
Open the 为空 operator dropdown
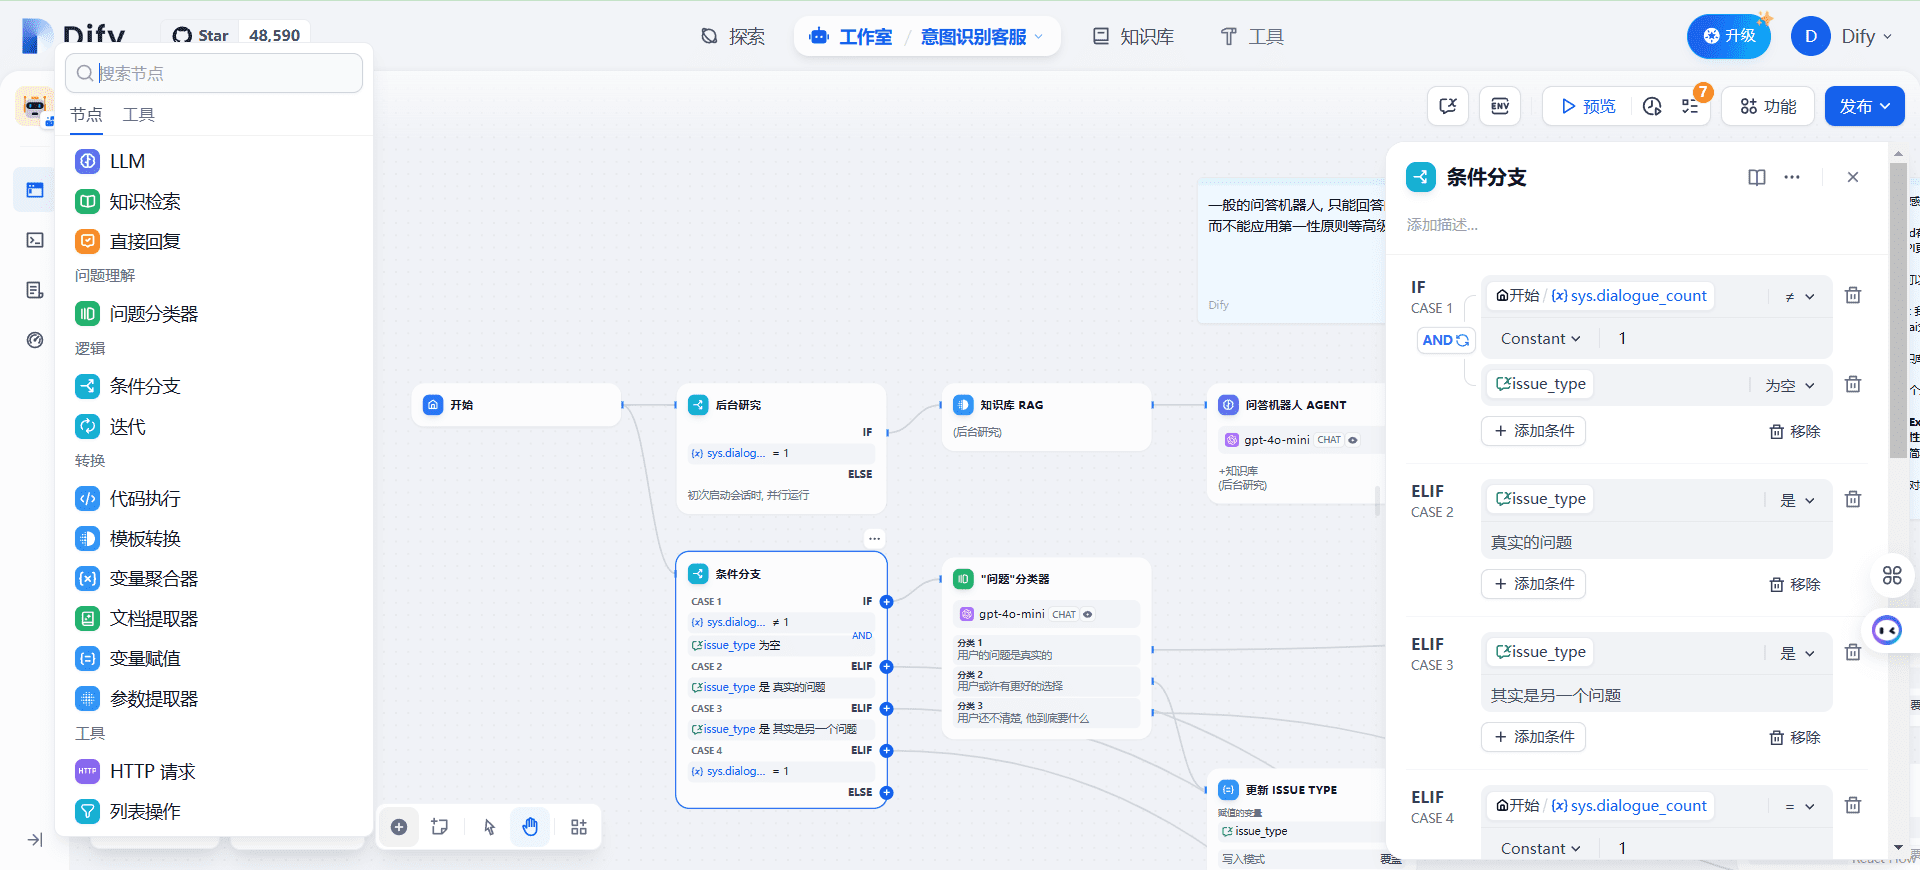(1789, 385)
